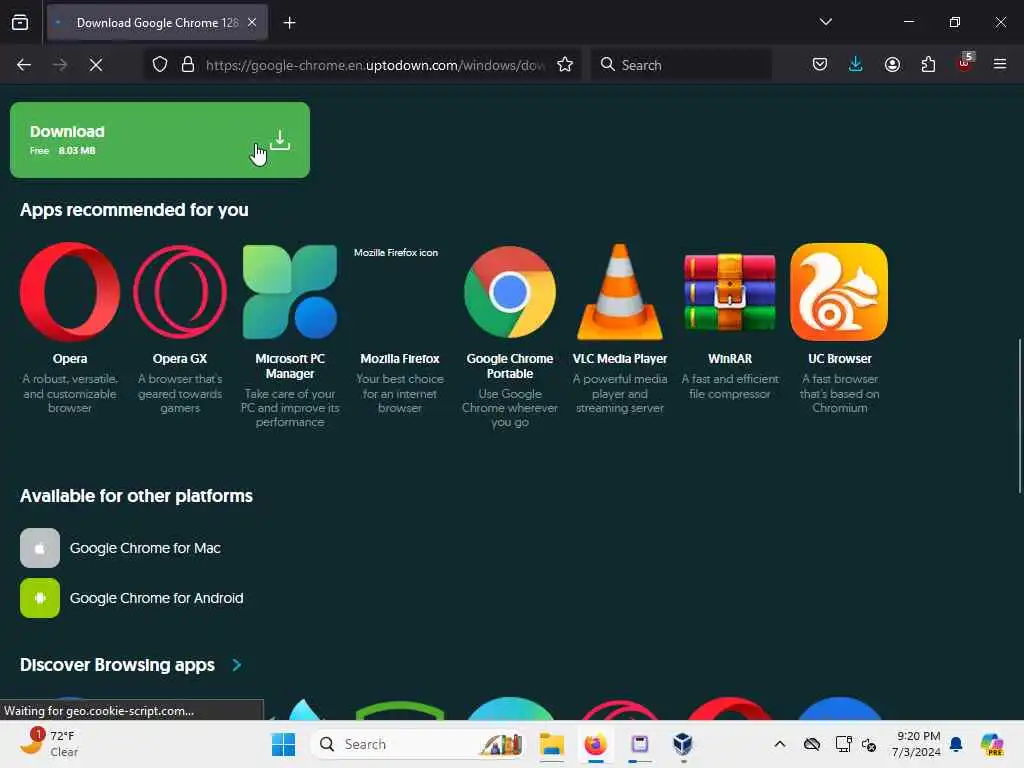
Task: Show hidden system tray icons
Action: point(780,744)
